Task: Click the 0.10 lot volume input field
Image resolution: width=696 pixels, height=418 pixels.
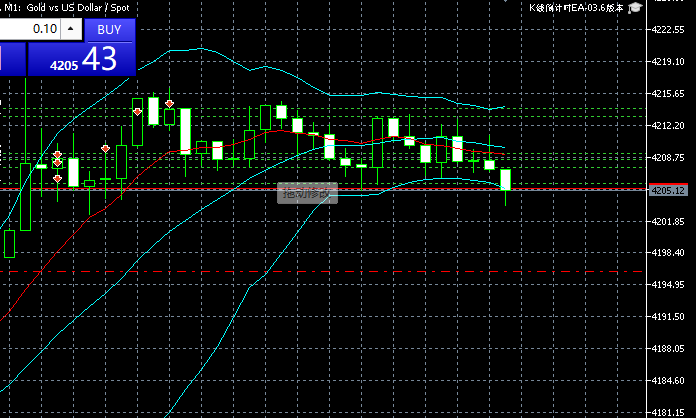Action: (x=30, y=29)
